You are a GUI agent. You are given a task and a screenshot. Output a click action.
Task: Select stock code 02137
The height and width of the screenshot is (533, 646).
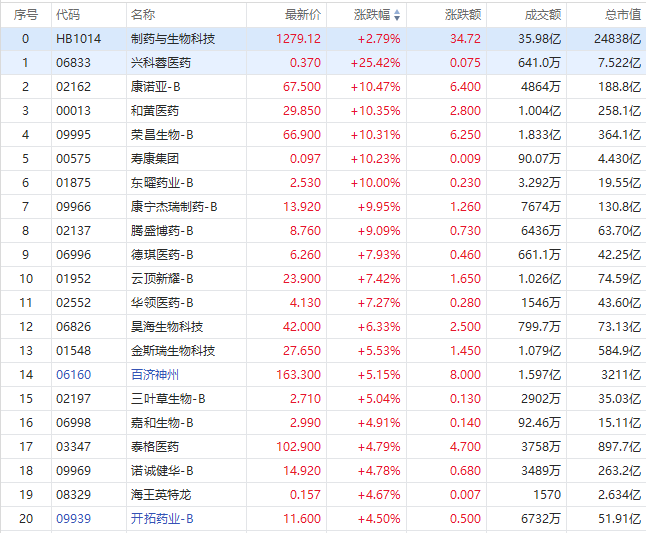pyautogui.click(x=73, y=231)
